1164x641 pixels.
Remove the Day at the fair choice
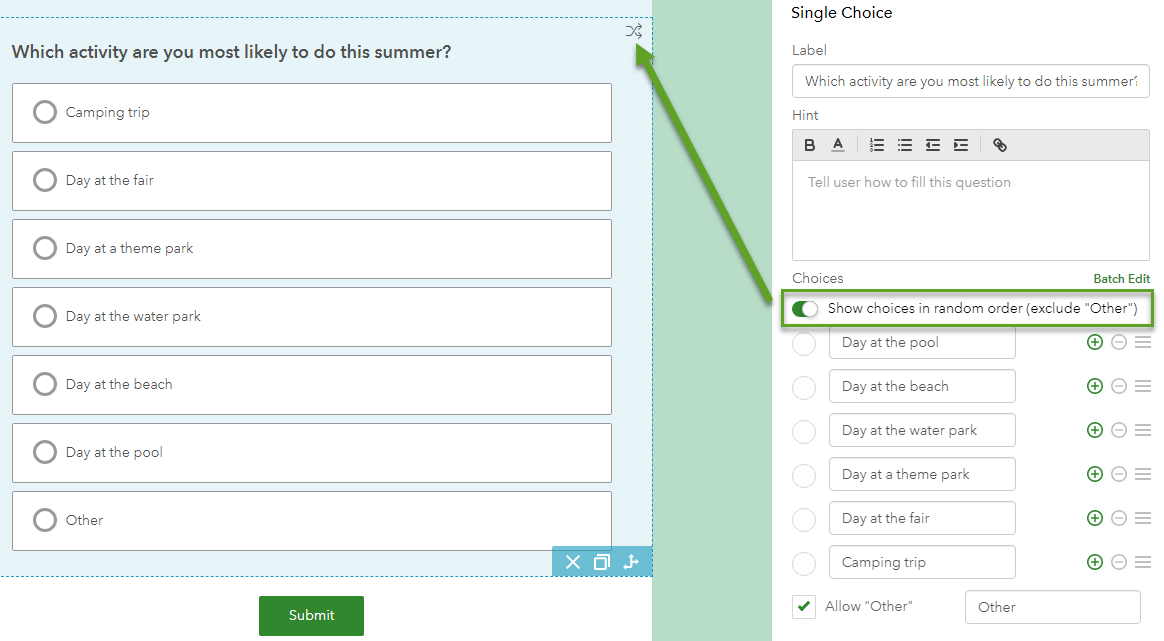coord(1119,518)
